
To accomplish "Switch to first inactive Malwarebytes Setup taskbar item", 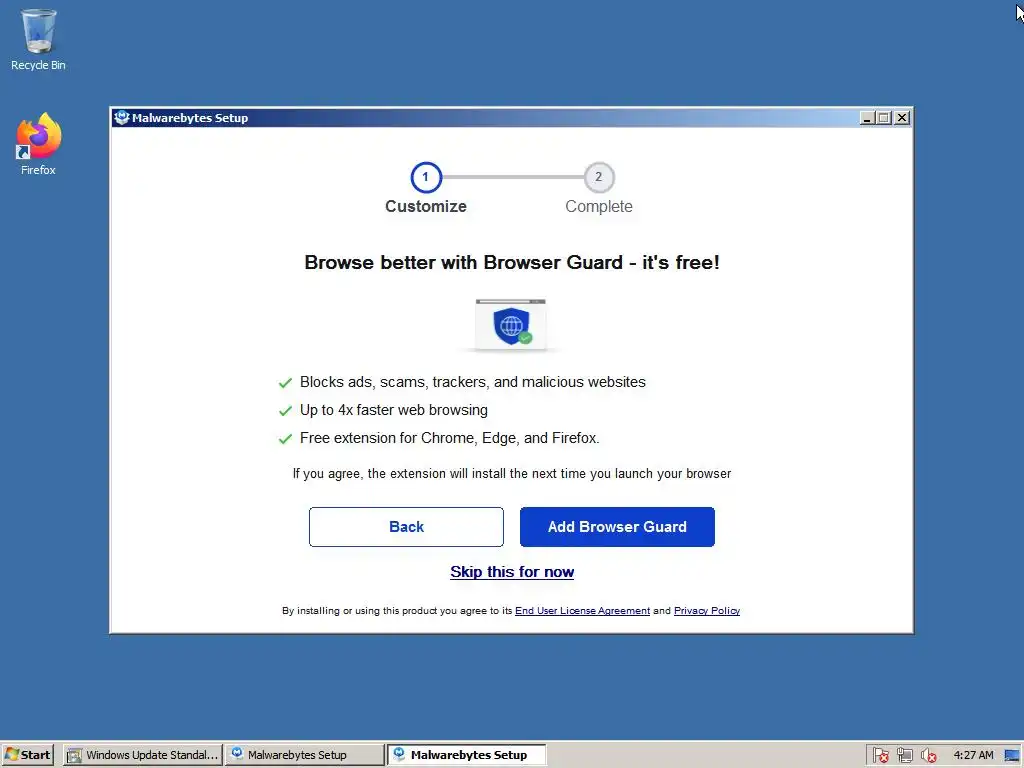I will (x=305, y=755).
